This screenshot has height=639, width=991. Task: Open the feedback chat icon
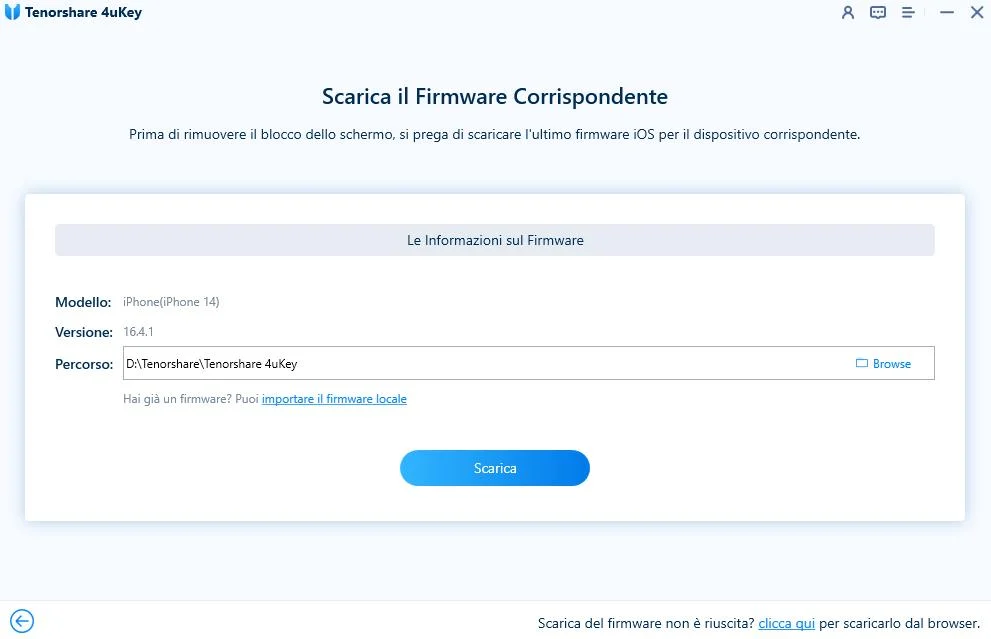[x=878, y=12]
